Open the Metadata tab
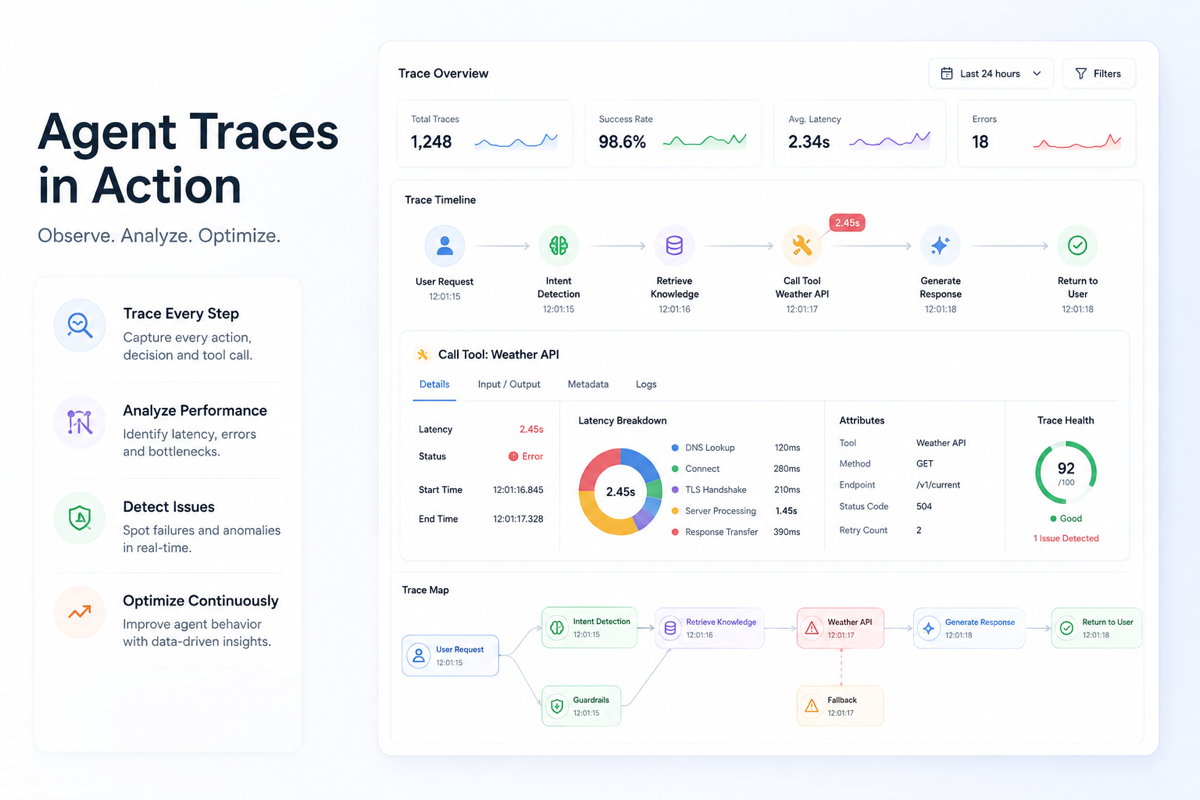 pos(588,384)
